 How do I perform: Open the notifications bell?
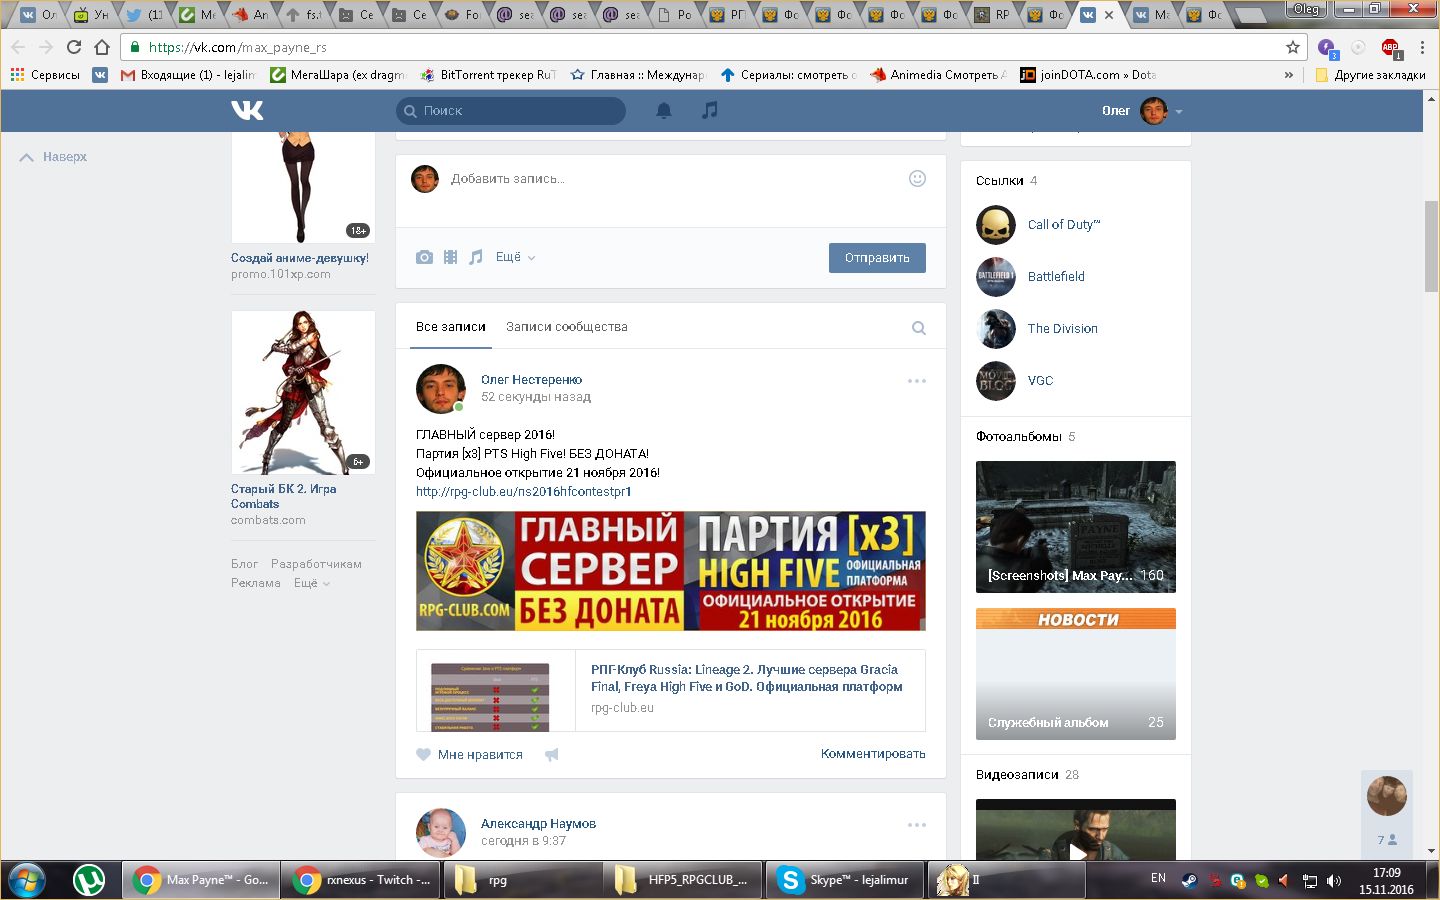[663, 111]
